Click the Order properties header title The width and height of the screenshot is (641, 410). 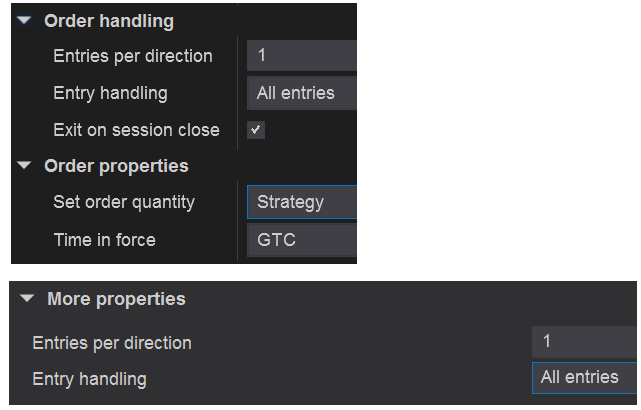116,166
